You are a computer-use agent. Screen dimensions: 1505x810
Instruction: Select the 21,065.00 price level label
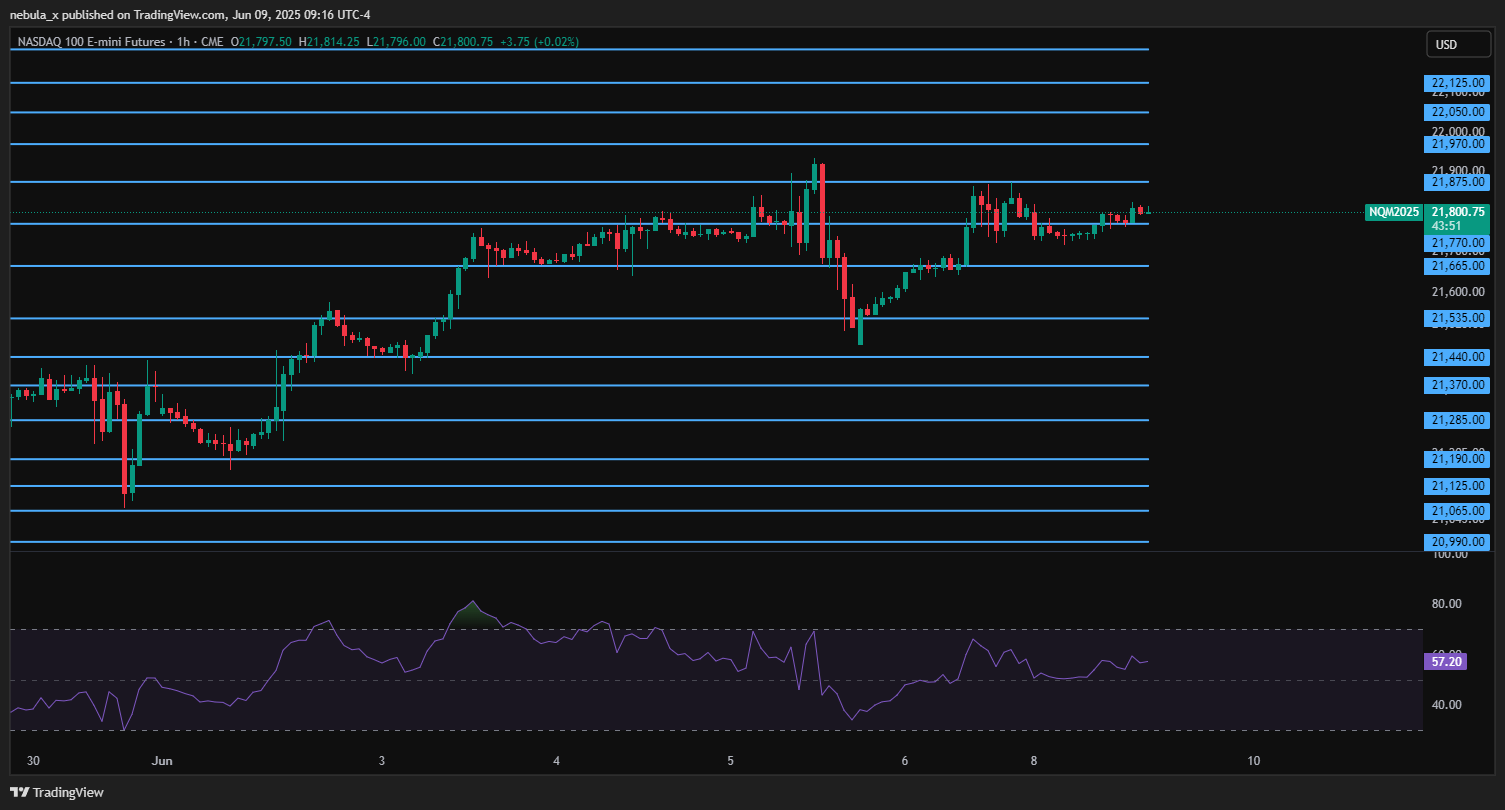(1457, 511)
